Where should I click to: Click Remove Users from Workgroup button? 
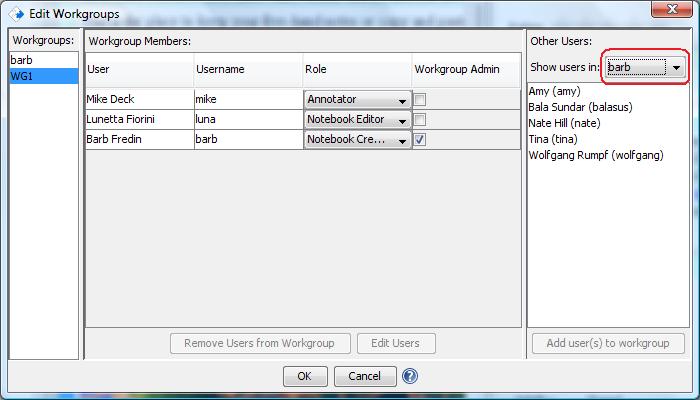pyautogui.click(x=260, y=343)
